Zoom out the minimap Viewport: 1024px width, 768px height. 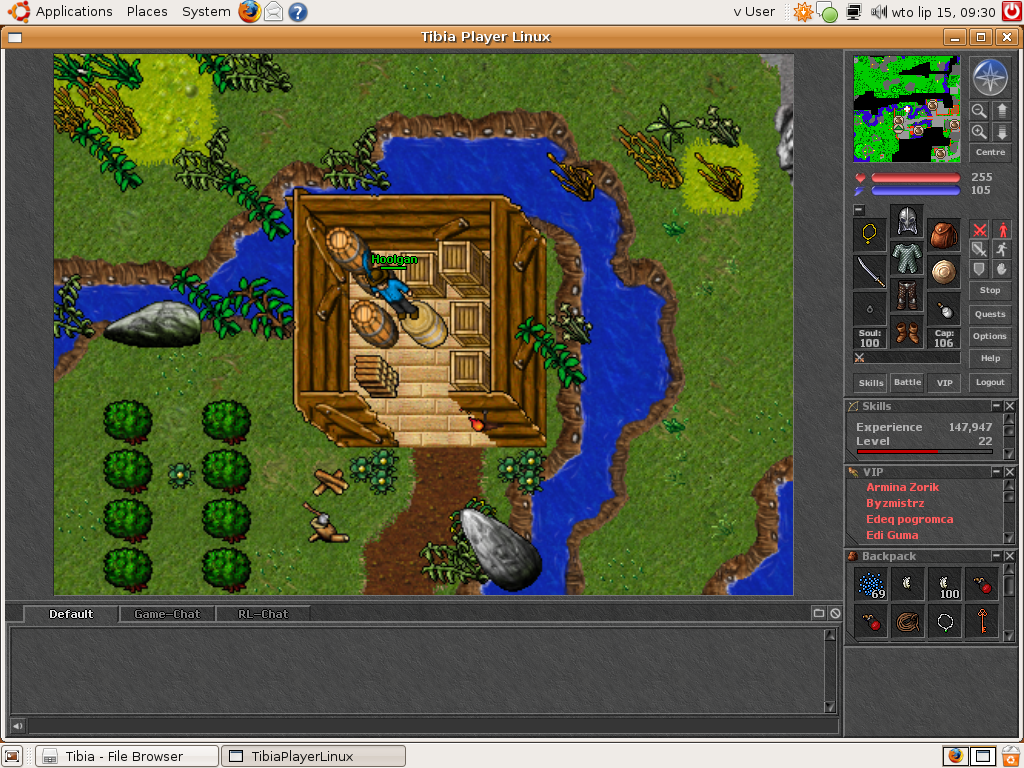[979, 110]
